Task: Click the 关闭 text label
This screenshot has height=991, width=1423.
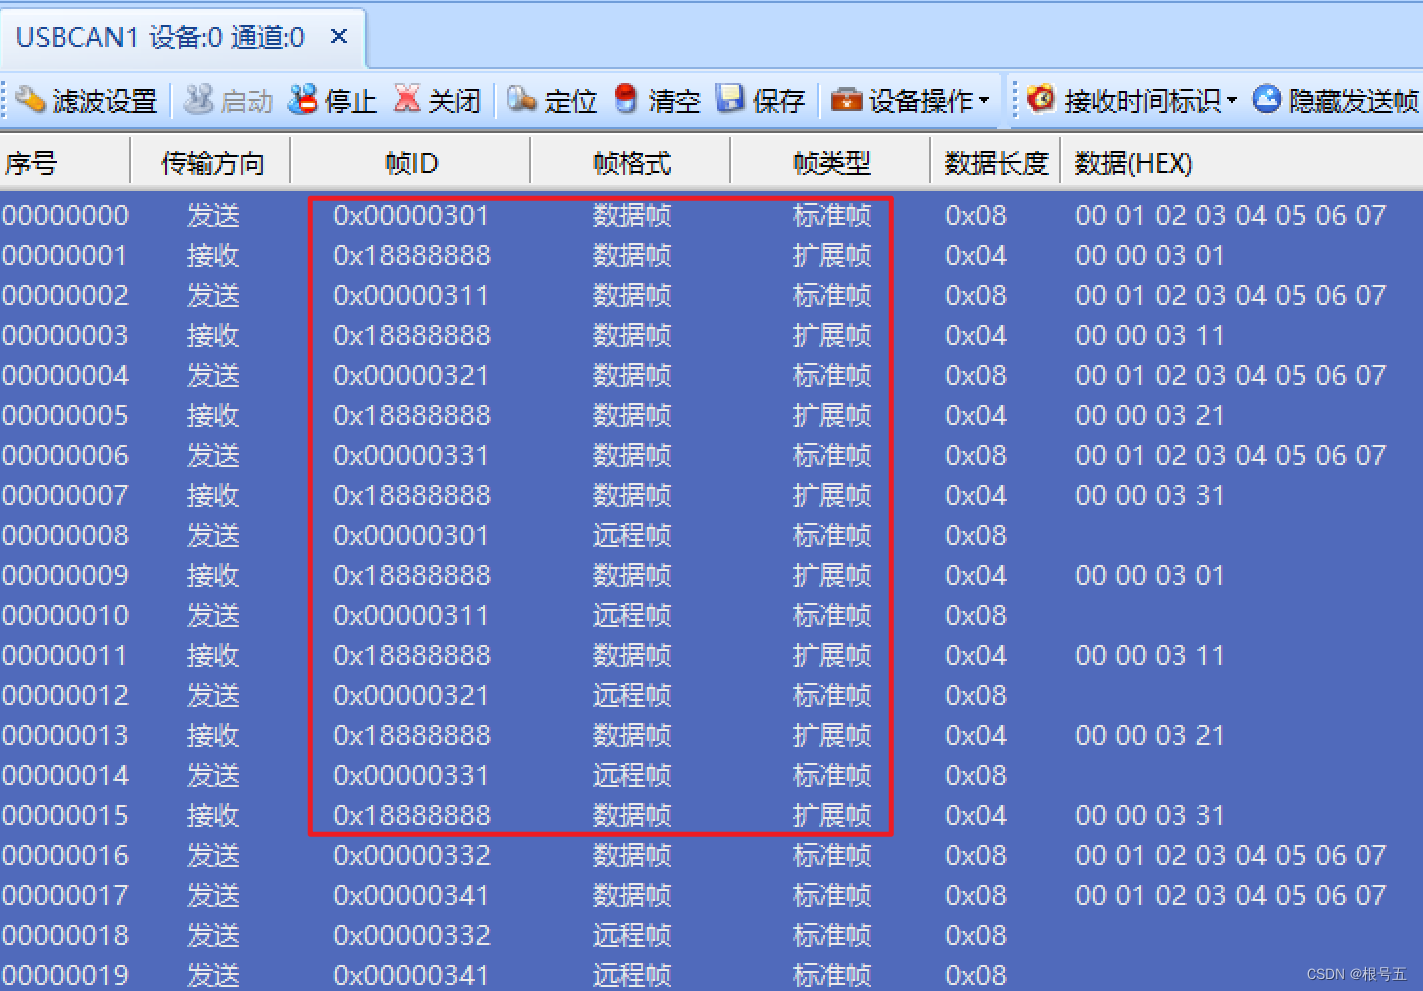Action: pos(455,101)
